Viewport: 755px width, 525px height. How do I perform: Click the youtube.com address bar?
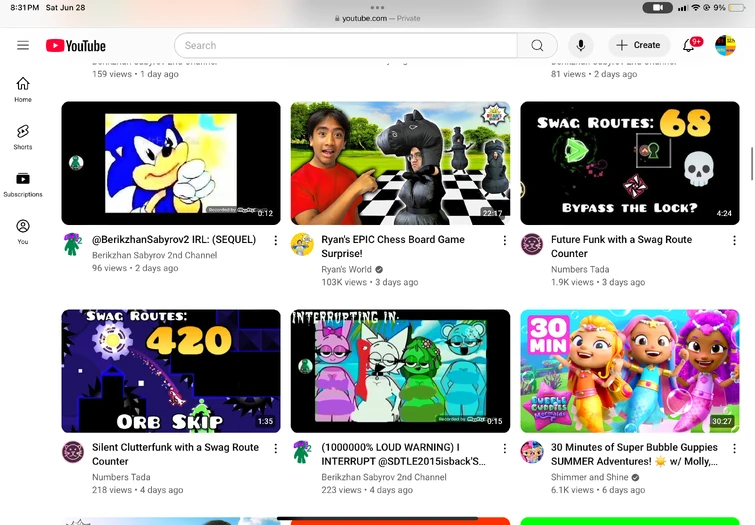(x=378, y=18)
